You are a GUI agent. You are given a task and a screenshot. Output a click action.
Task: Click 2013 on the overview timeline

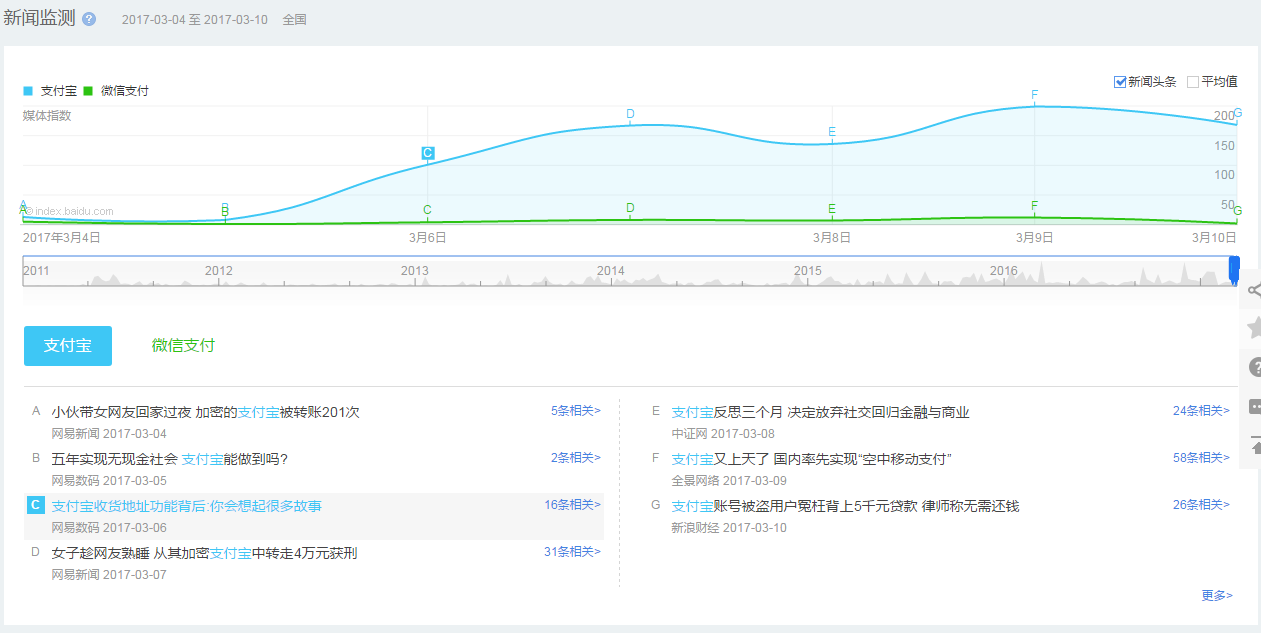click(x=414, y=271)
